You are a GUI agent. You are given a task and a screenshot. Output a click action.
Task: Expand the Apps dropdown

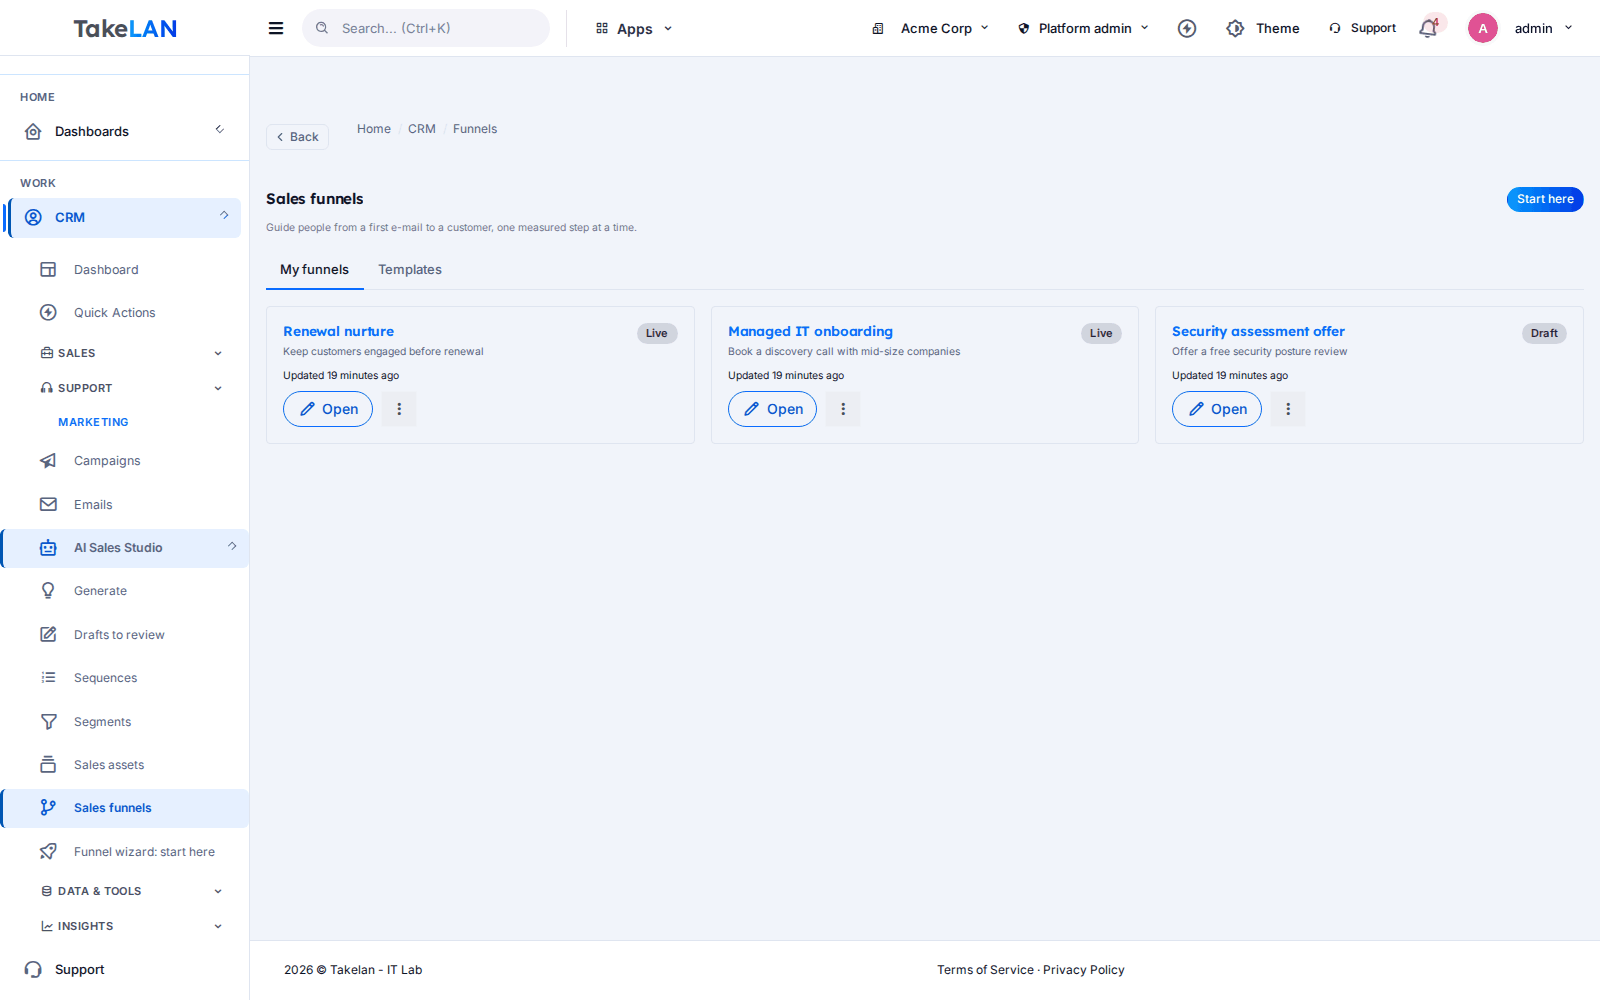634,28
